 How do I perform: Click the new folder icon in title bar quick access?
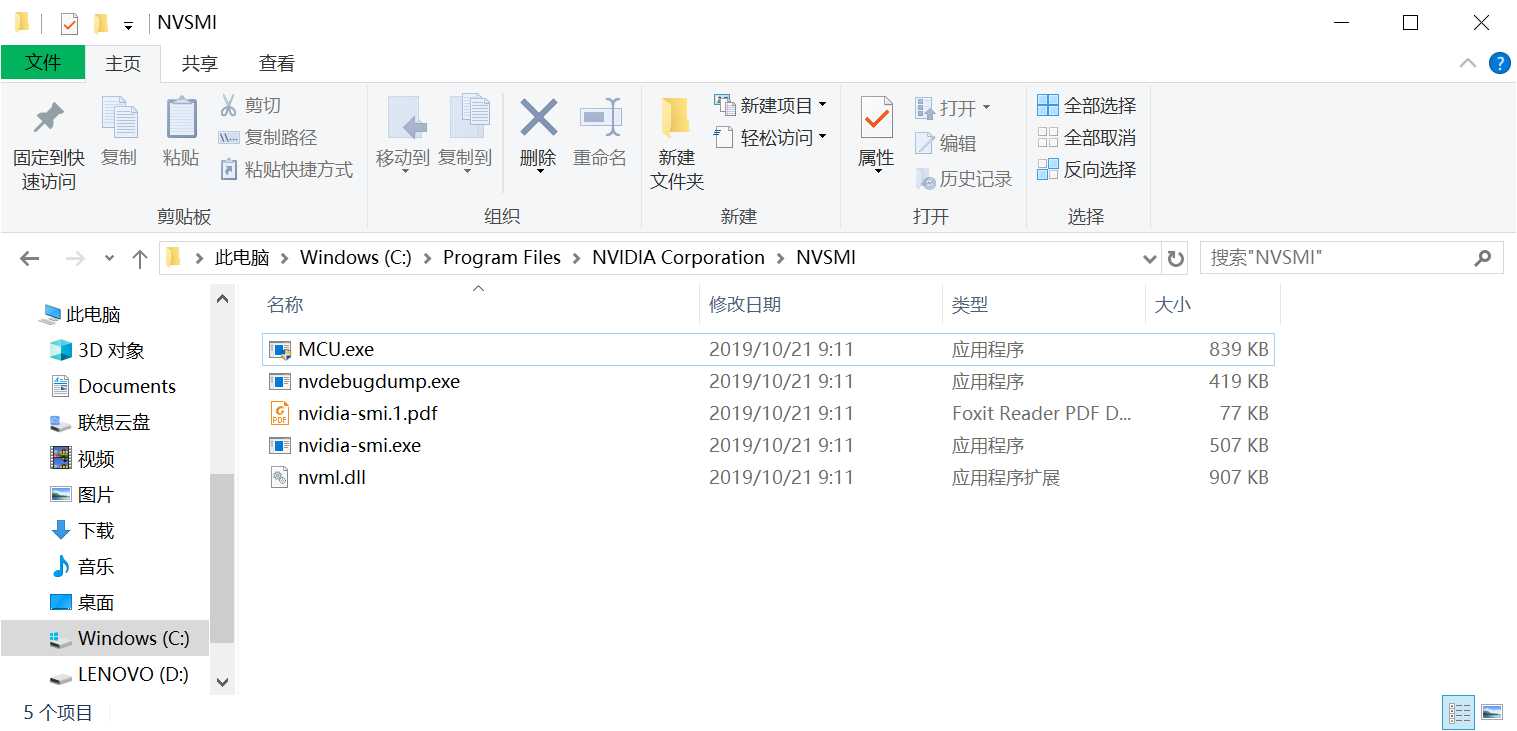point(100,23)
